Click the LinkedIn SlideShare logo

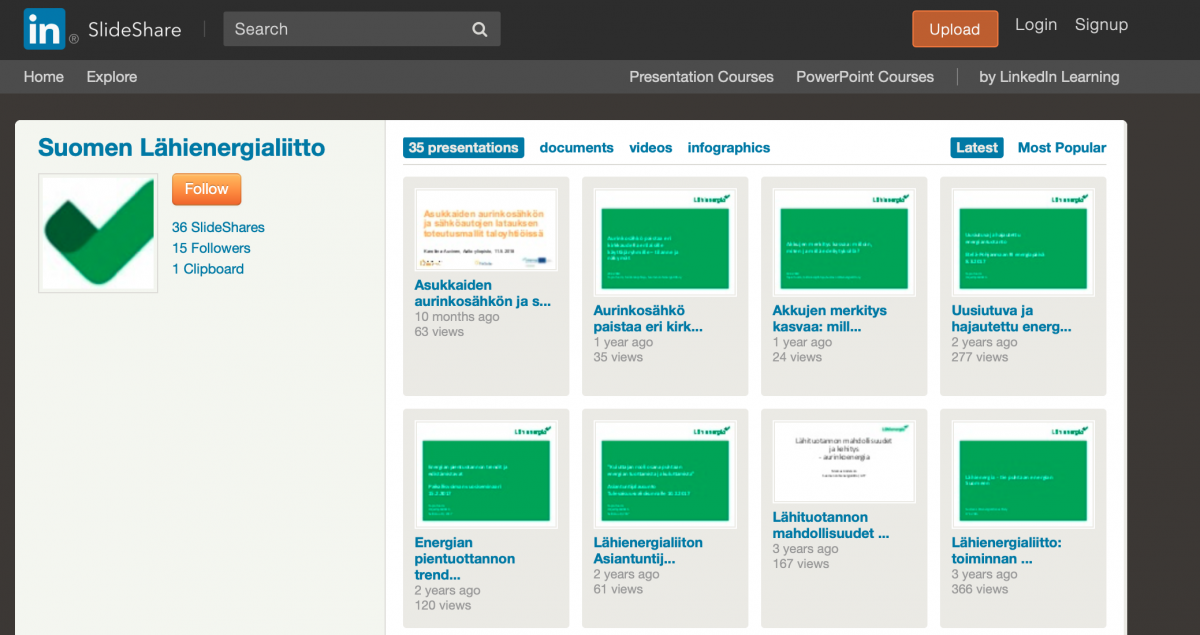point(102,29)
